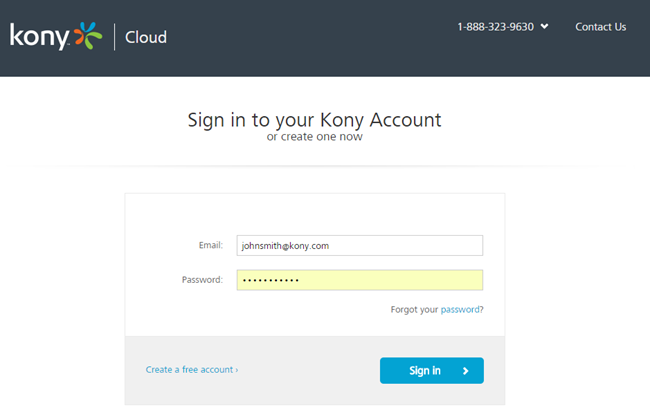650x419 pixels.
Task: Click the "Forgot your" text
Action: [x=414, y=310]
